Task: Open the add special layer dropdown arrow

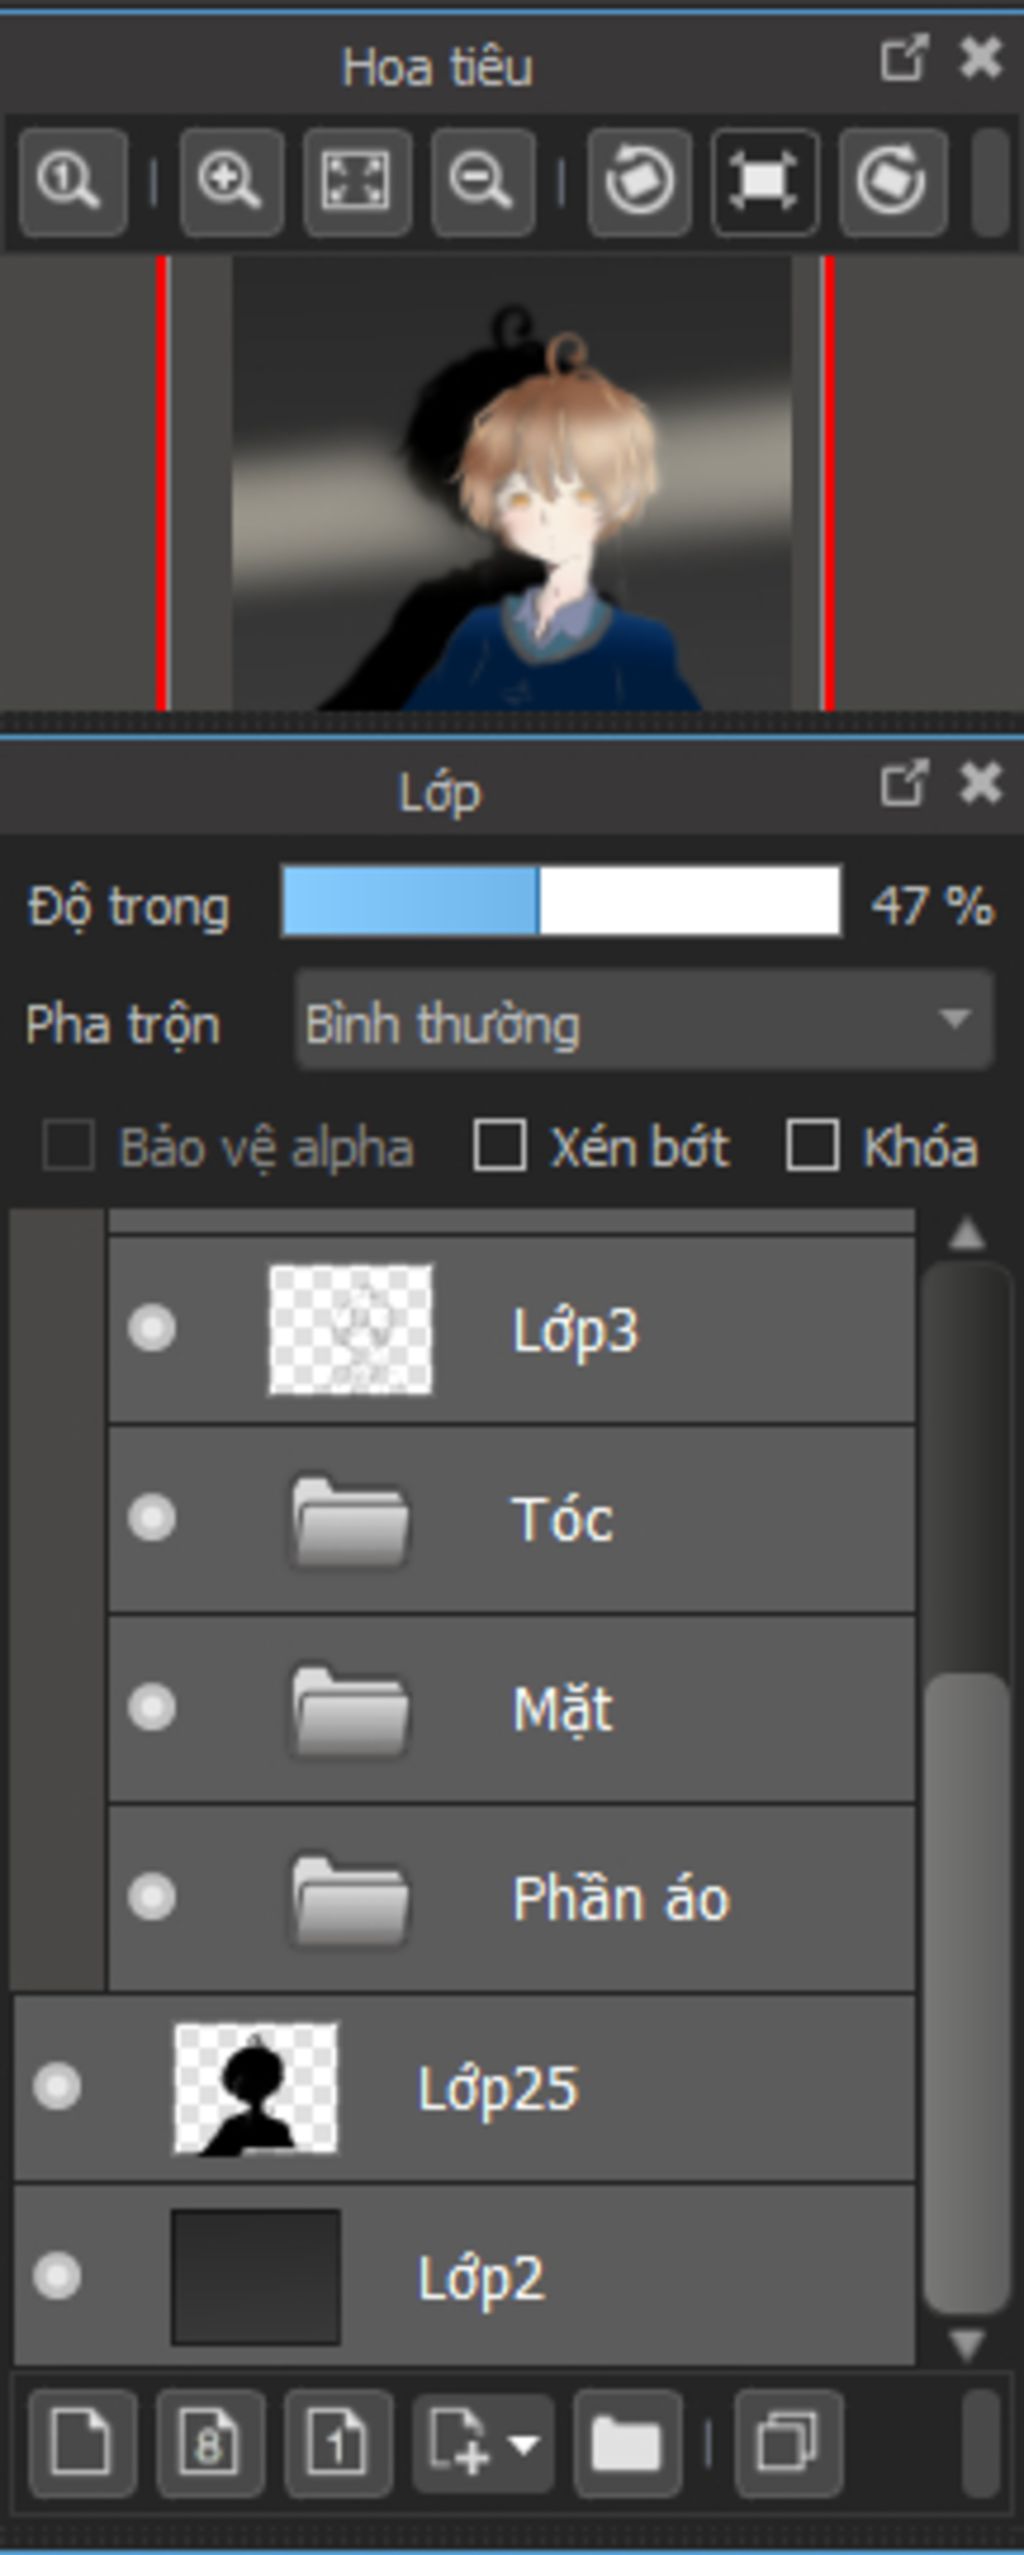Action: point(525,2444)
